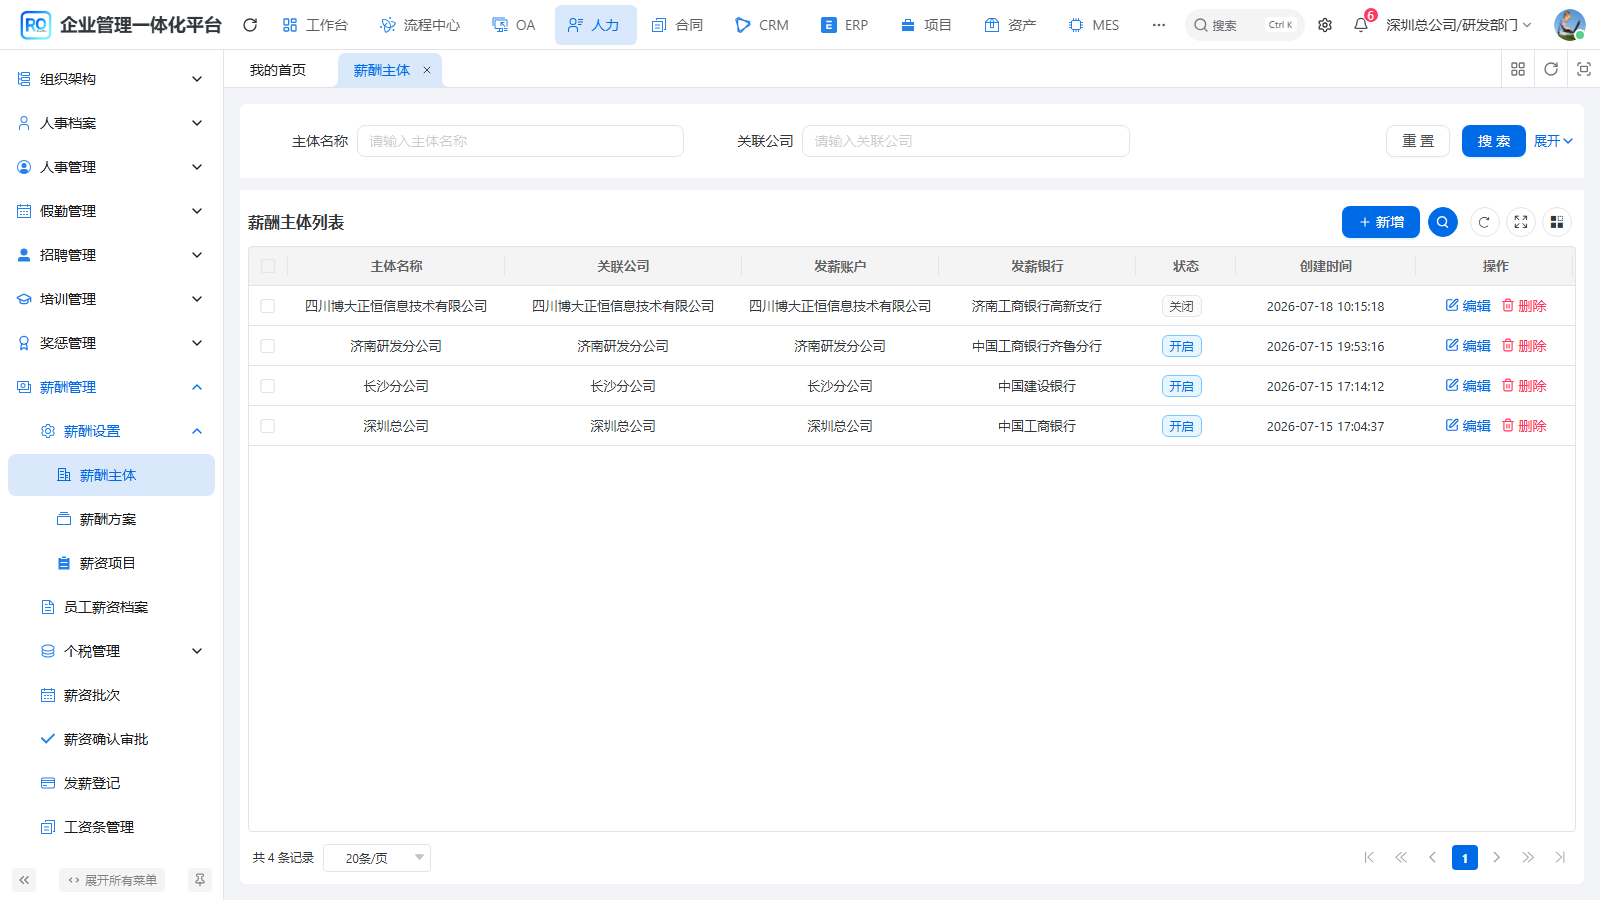The width and height of the screenshot is (1600, 900).
Task: Edit the 长沙分公司 row
Action: pyautogui.click(x=1468, y=386)
